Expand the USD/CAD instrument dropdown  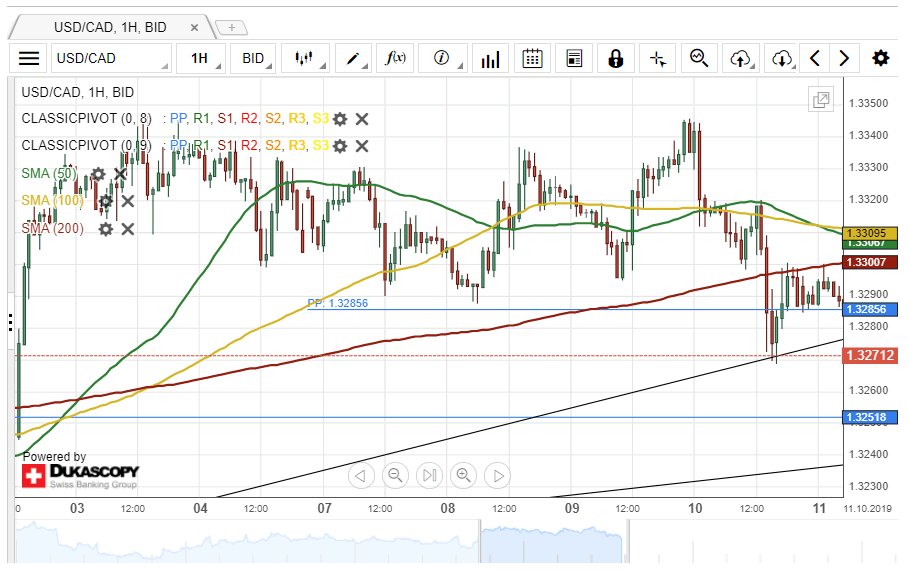click(111, 58)
